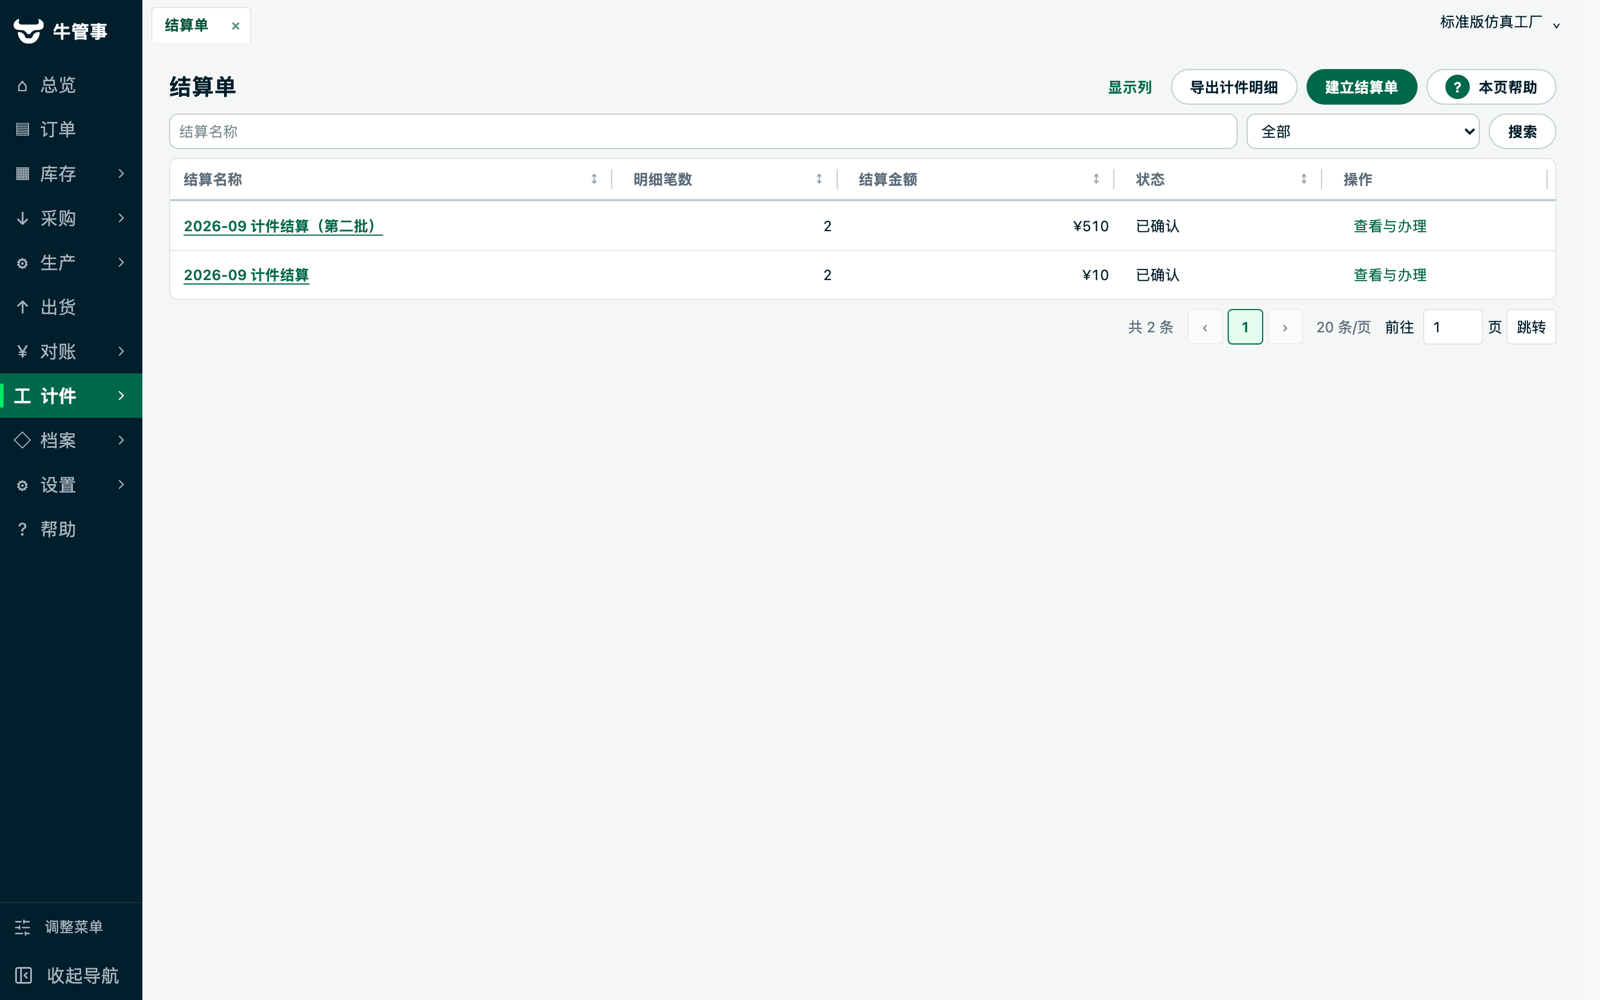This screenshot has height=1000, width=1600.
Task: Click the 库存 inventory icon
Action: pos(22,174)
